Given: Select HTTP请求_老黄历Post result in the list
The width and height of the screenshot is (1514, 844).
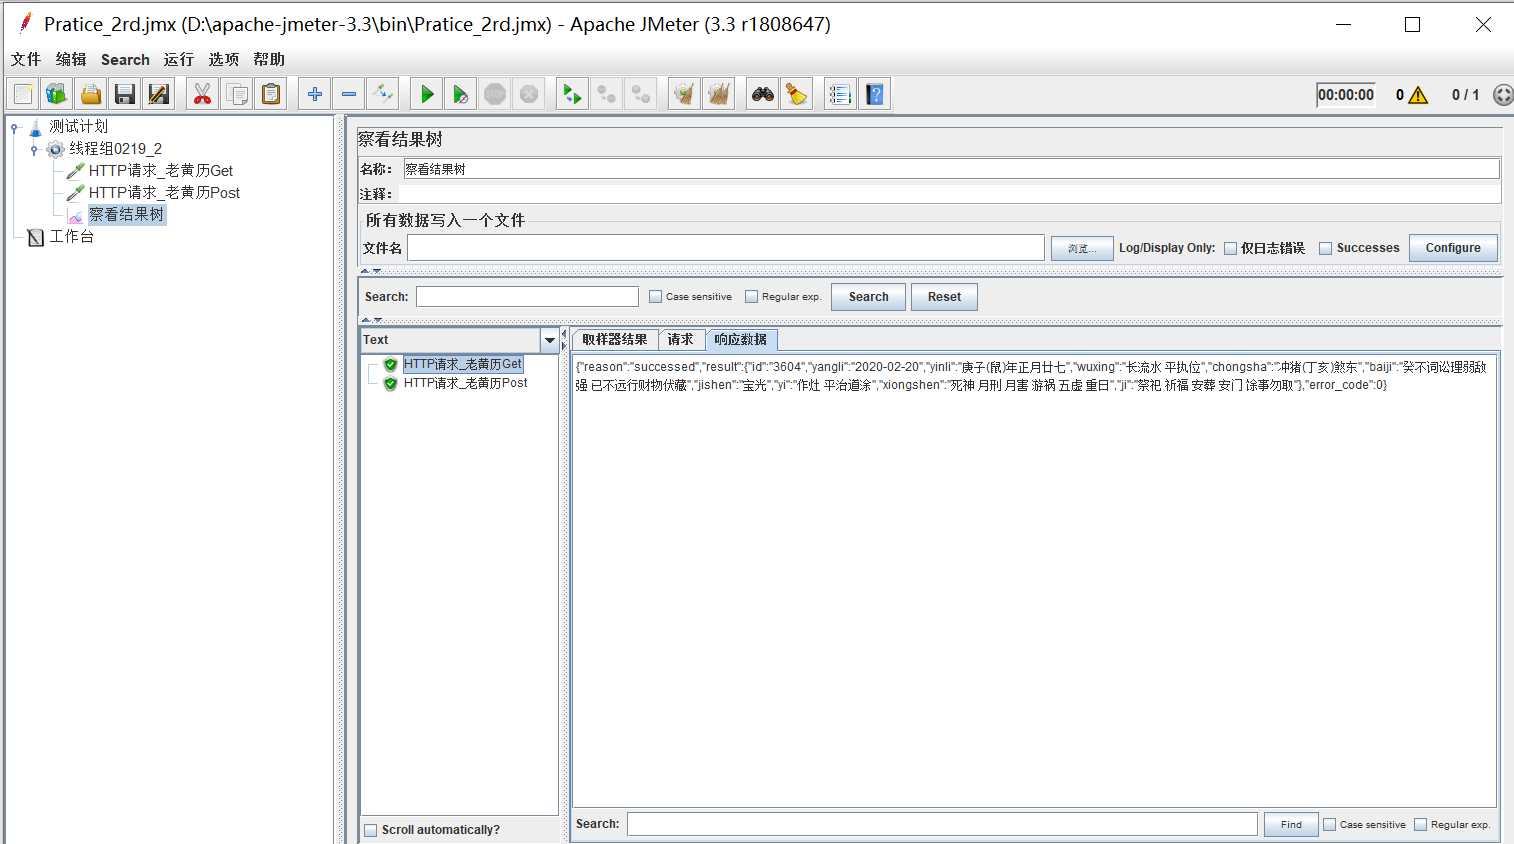Looking at the screenshot, I should point(466,383).
